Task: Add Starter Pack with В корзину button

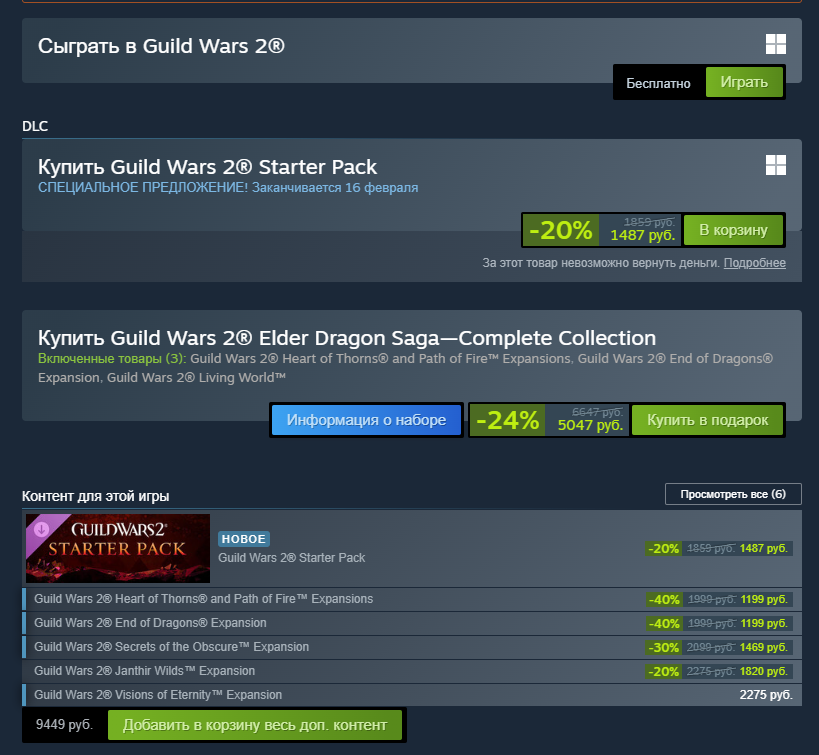Action: [x=733, y=230]
